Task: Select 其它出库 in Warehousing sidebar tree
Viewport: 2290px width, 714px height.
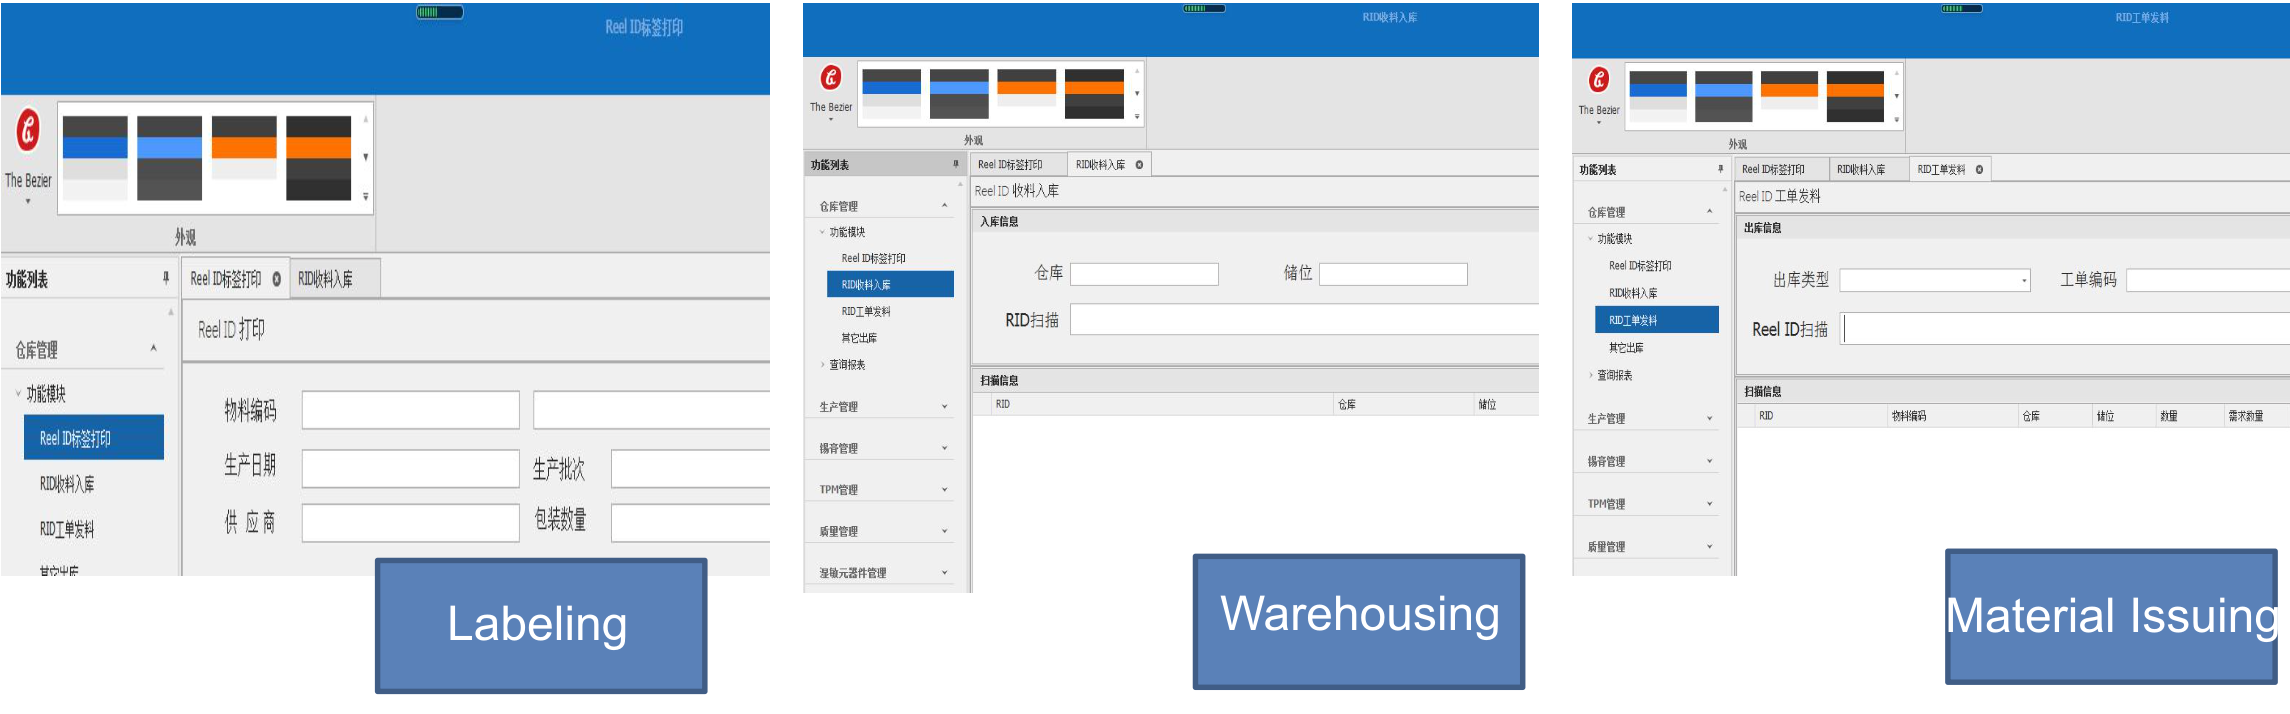Action: pos(859,338)
